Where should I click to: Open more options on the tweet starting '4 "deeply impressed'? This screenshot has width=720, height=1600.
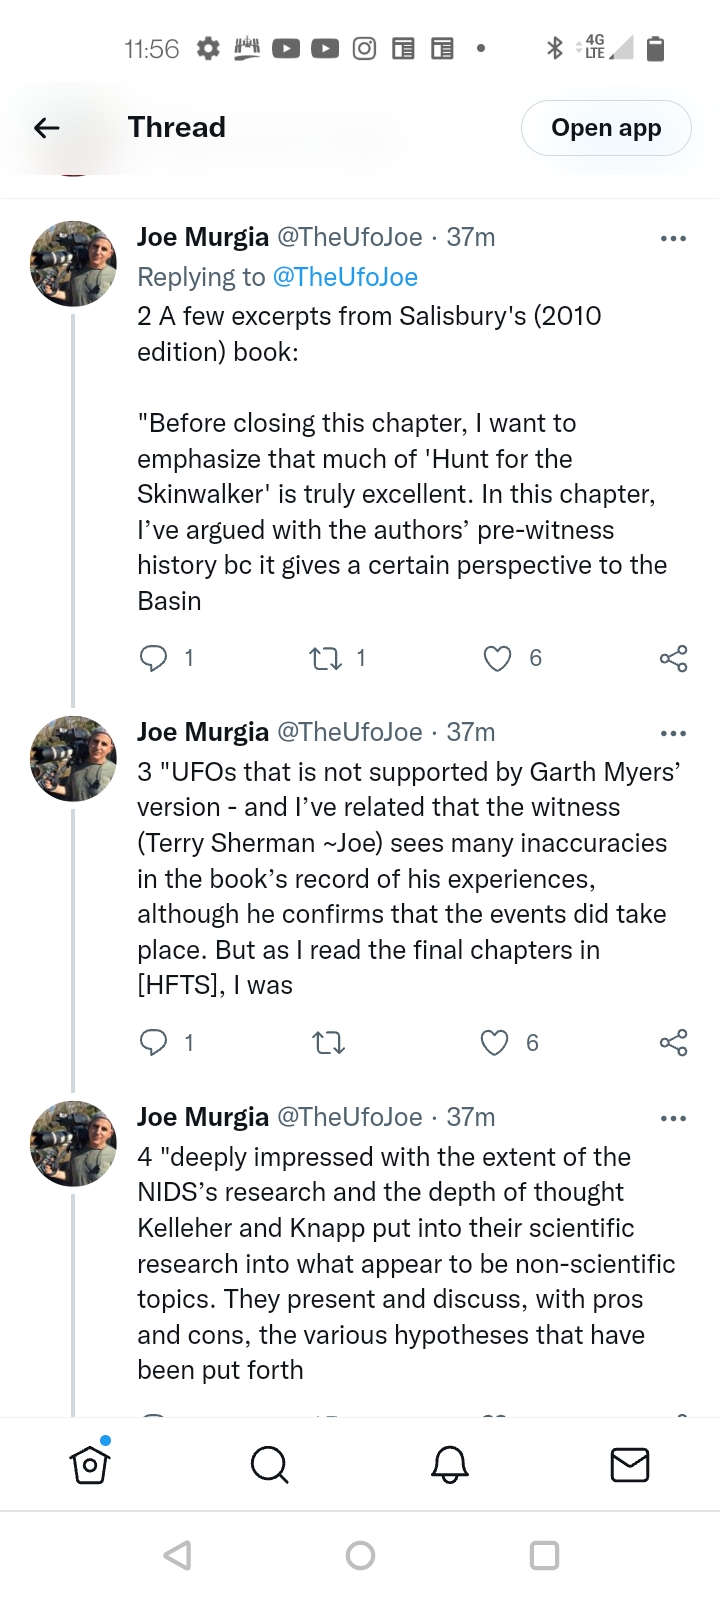coord(673,1118)
